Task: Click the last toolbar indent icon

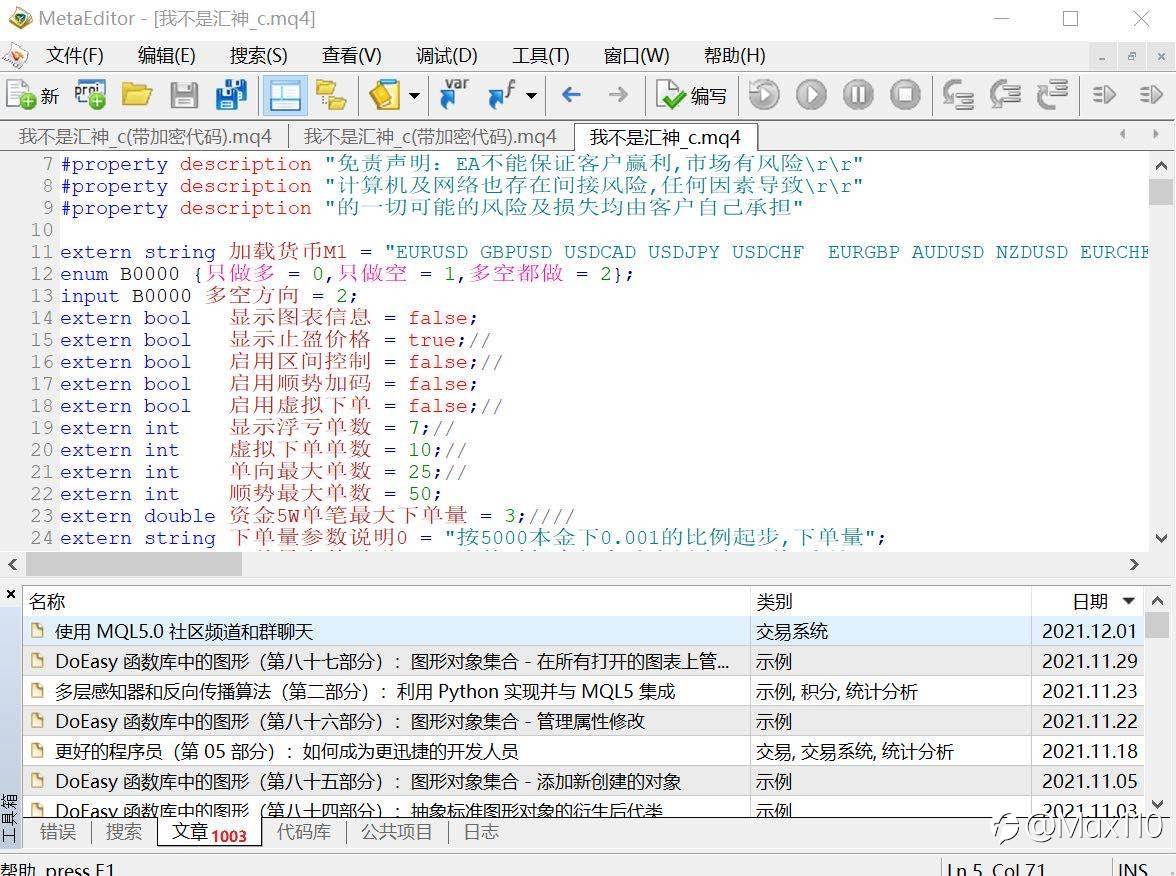Action: point(1150,94)
